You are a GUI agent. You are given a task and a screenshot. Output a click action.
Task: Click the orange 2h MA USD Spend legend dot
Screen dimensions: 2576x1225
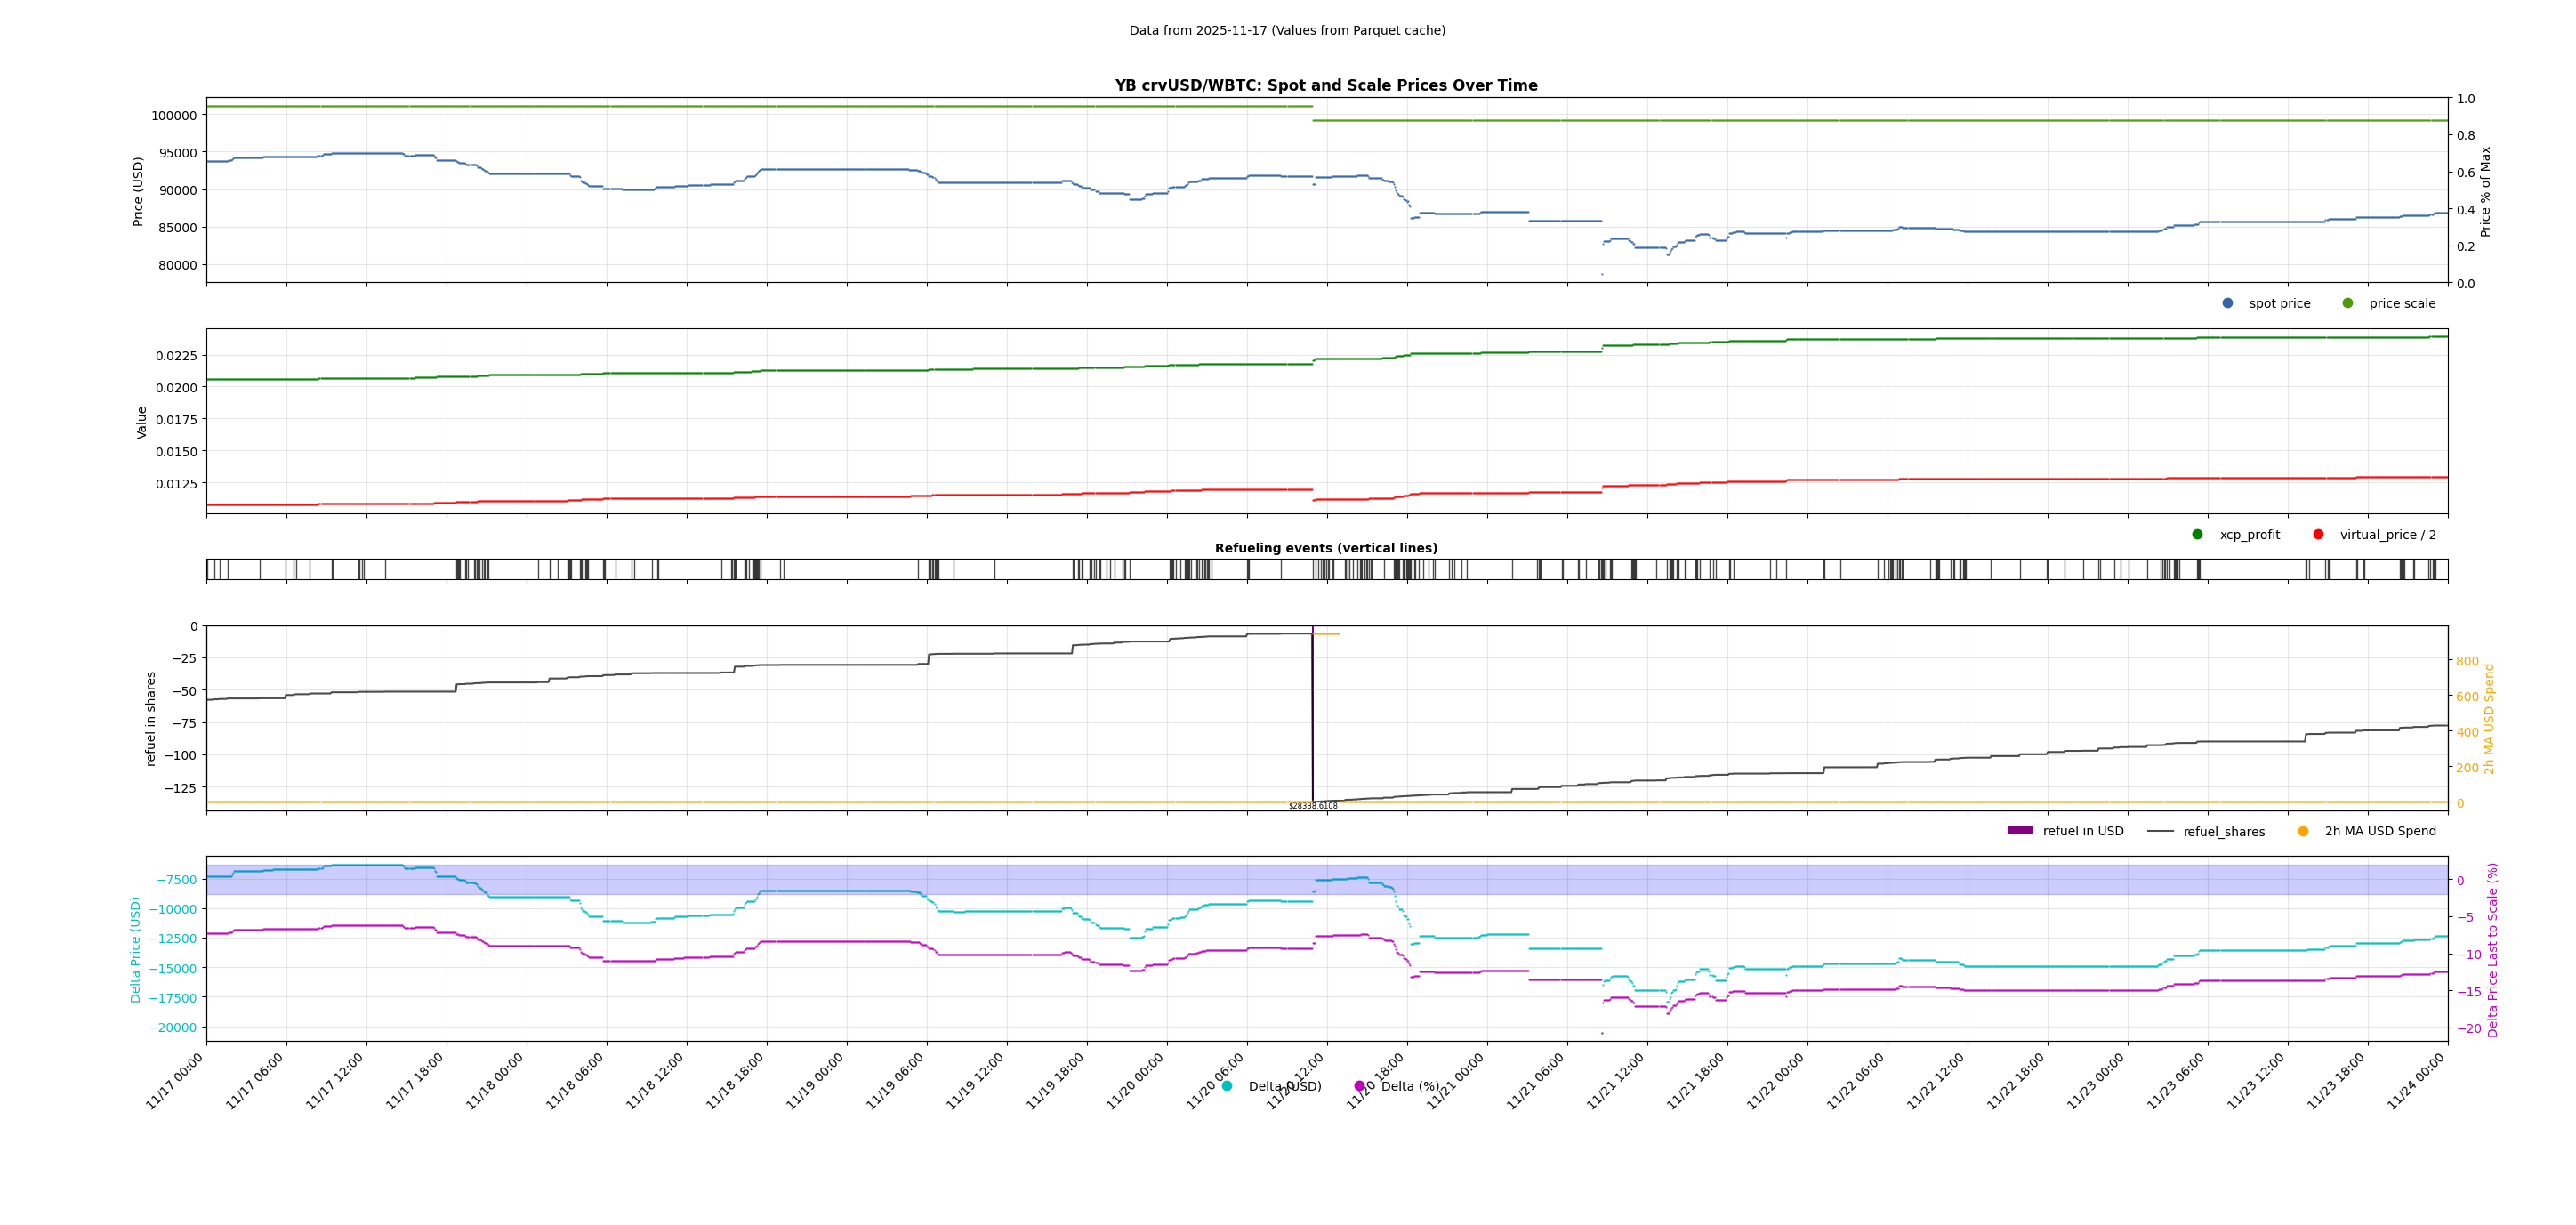2303,831
